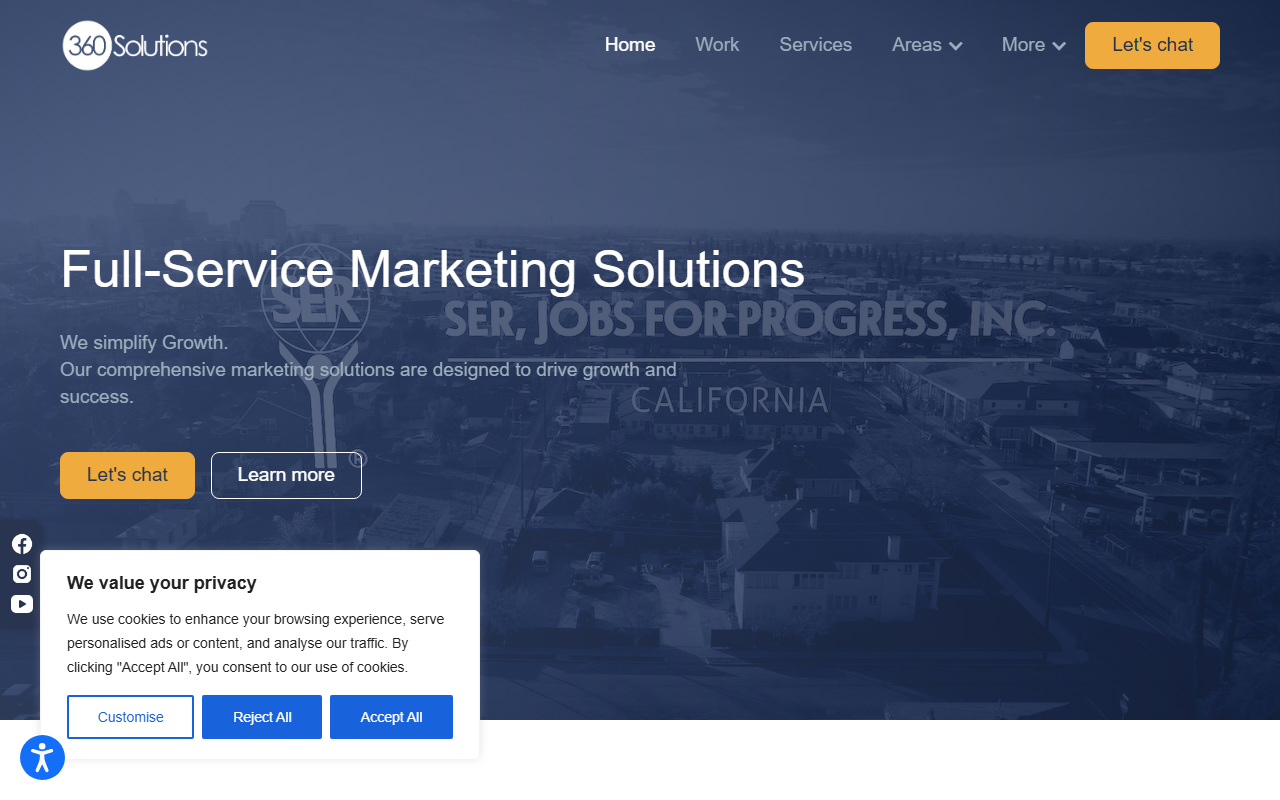Open the Facebook social icon
1280x800 pixels.
22,544
